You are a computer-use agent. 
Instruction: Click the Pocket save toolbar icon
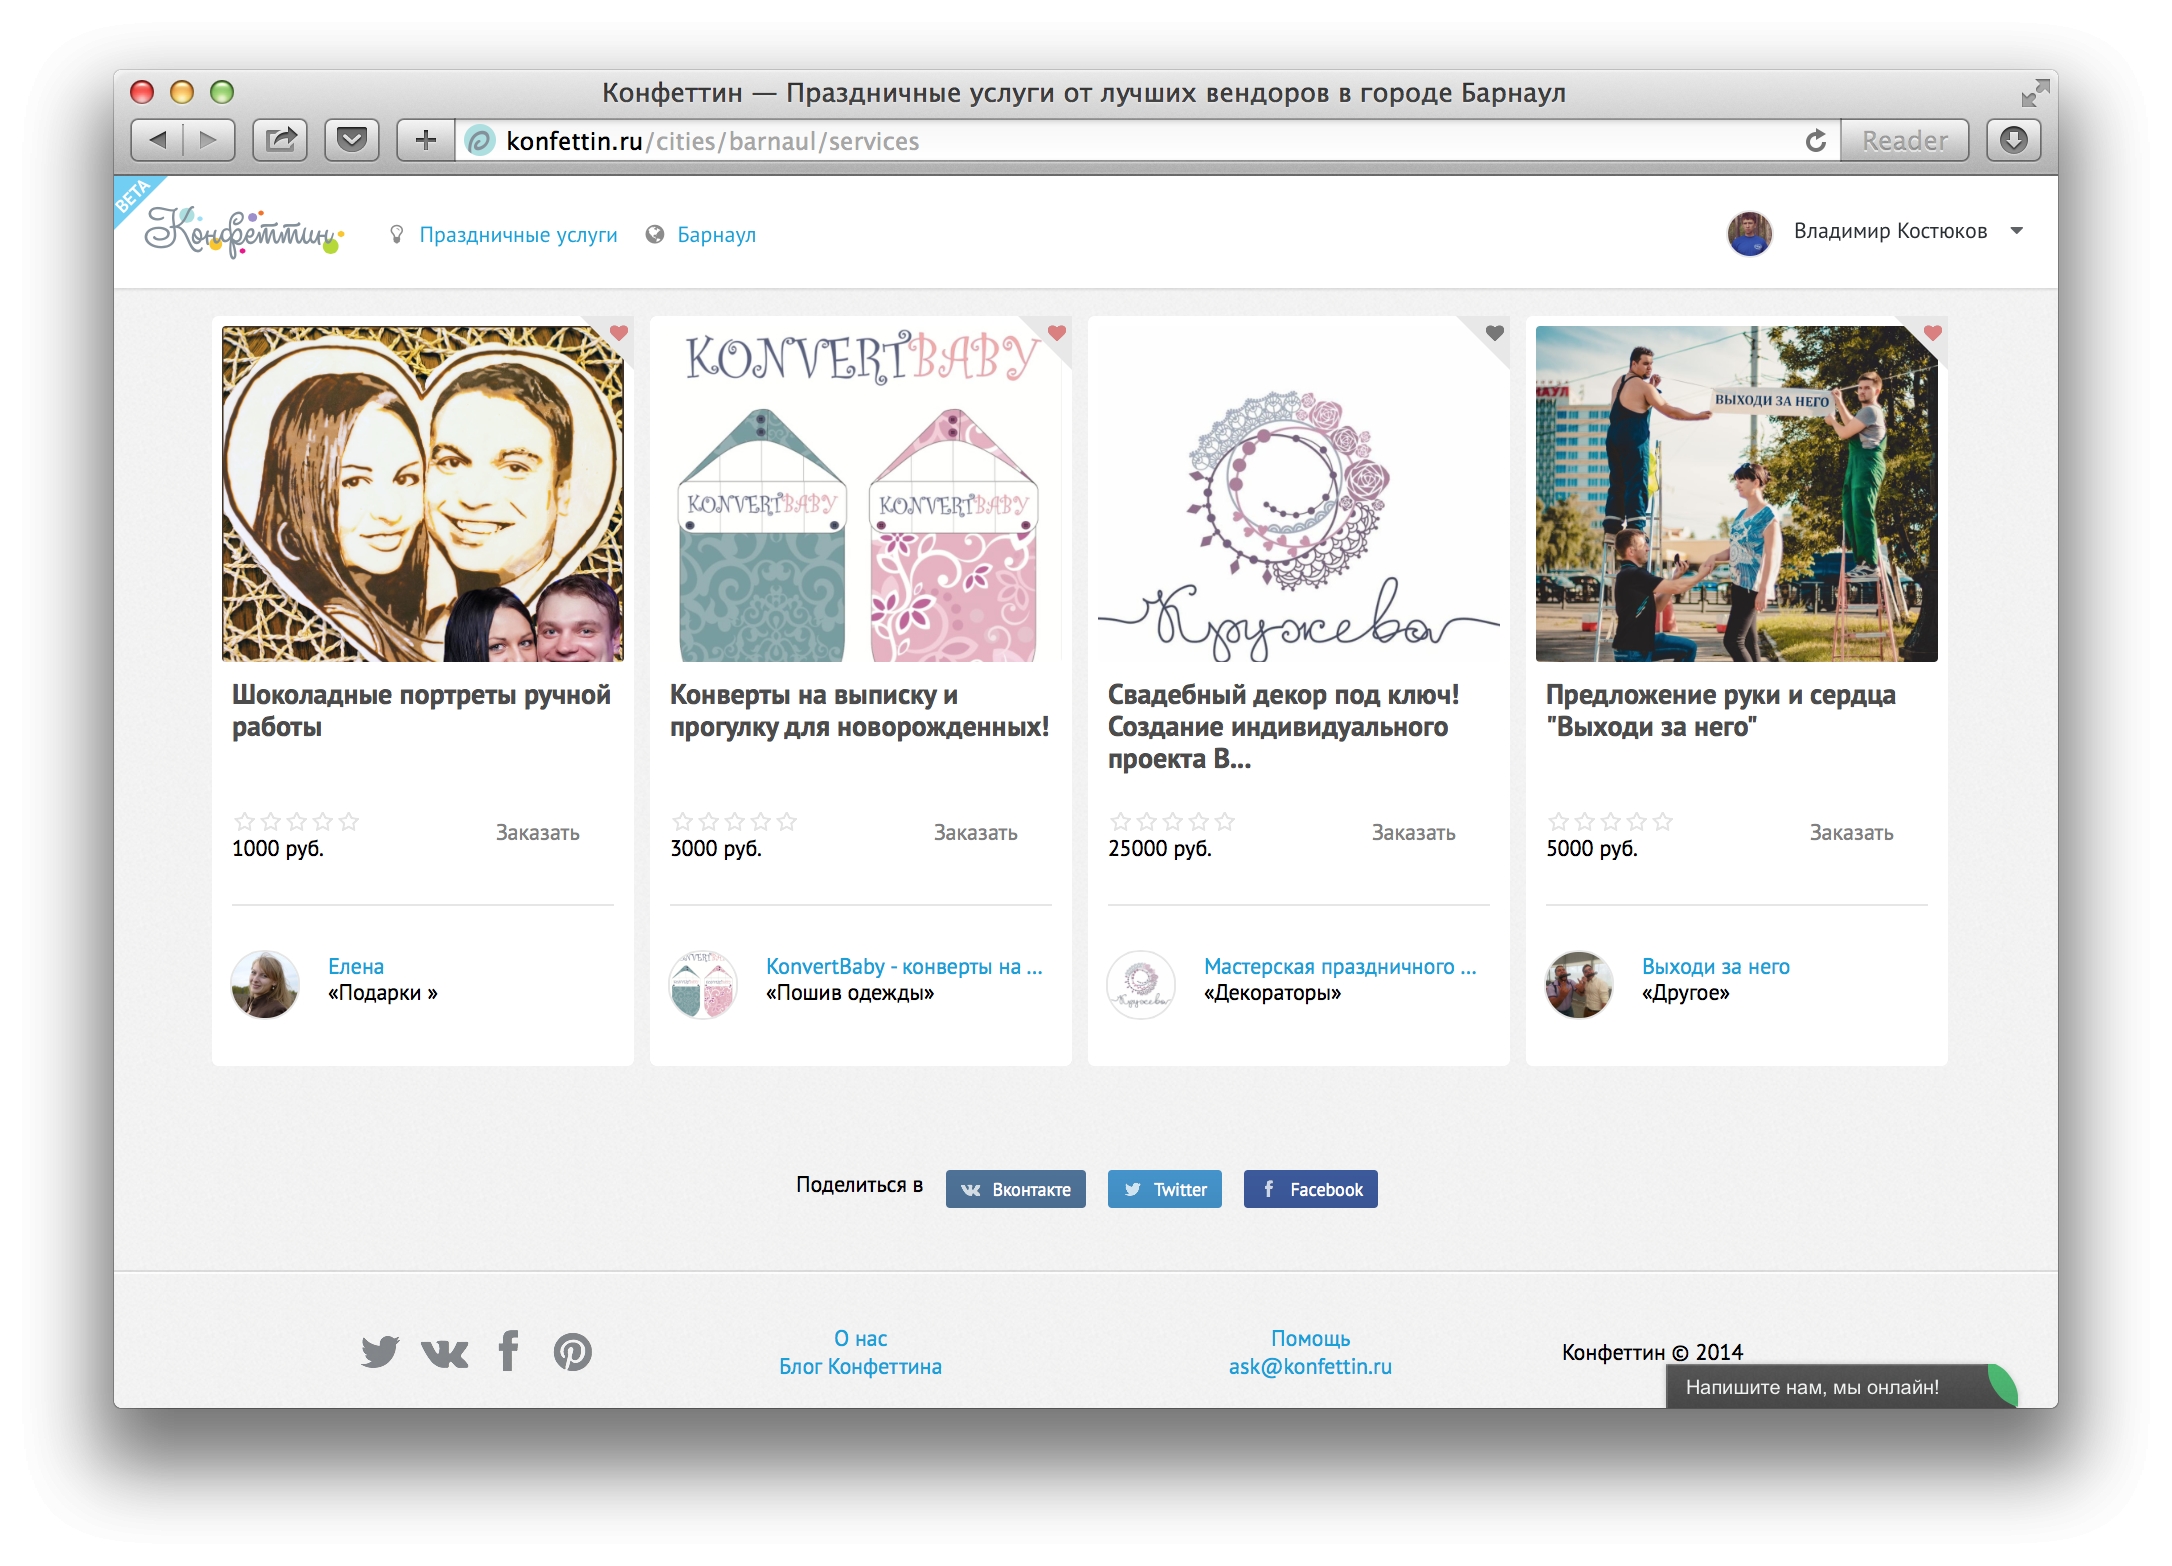[x=352, y=140]
